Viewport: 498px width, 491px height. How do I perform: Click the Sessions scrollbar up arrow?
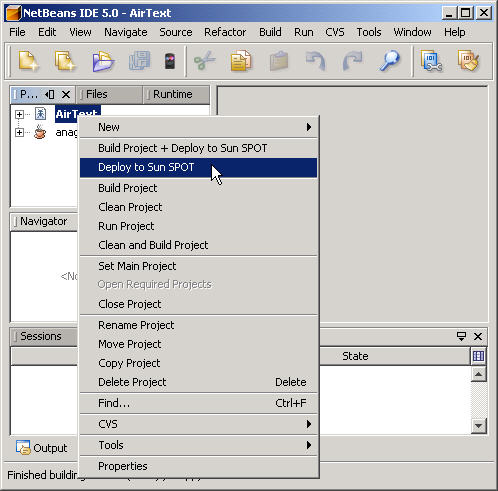click(478, 374)
